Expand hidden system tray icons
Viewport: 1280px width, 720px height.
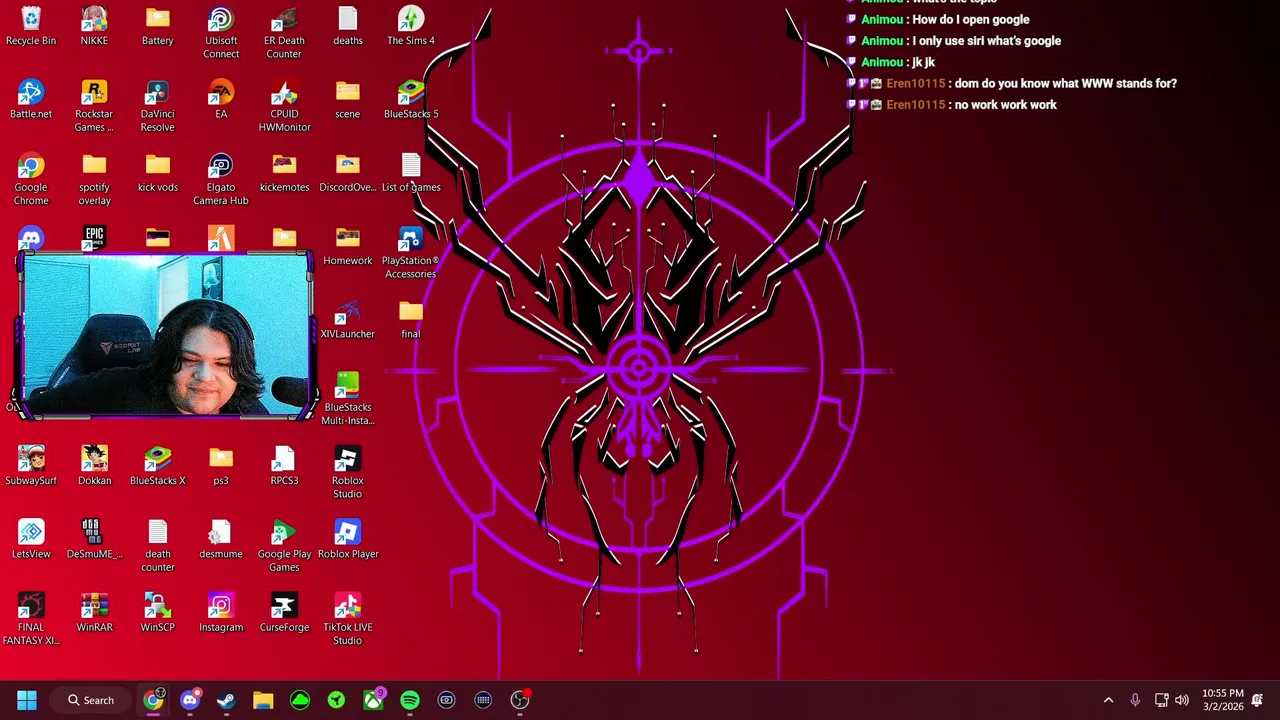click(1108, 700)
